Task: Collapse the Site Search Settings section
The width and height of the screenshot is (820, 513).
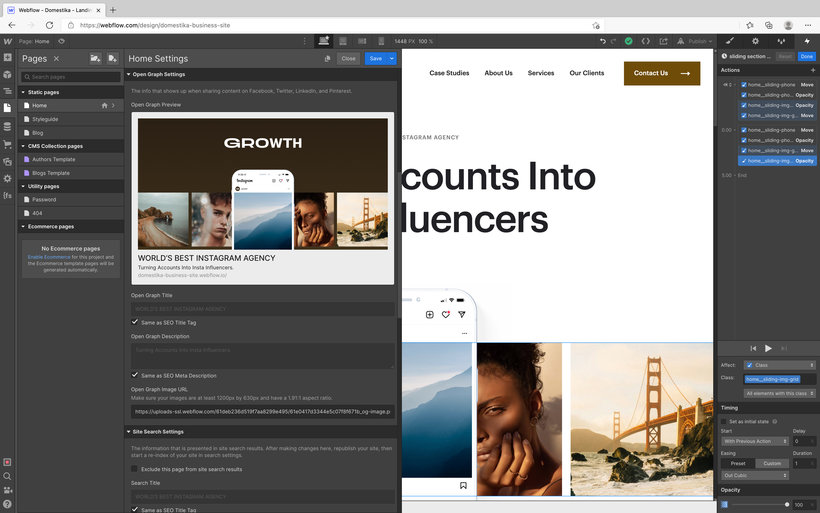Action: click(x=129, y=432)
